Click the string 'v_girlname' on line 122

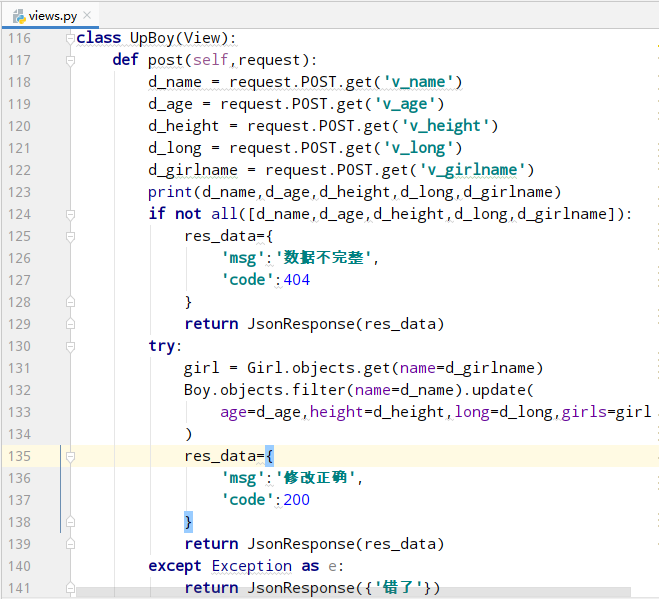[472, 170]
